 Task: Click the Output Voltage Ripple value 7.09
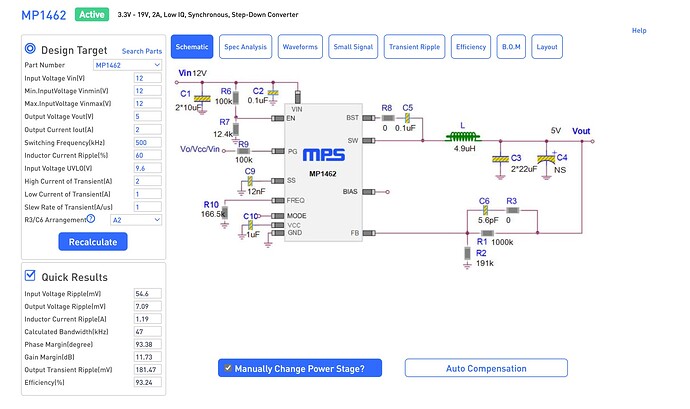pos(147,306)
